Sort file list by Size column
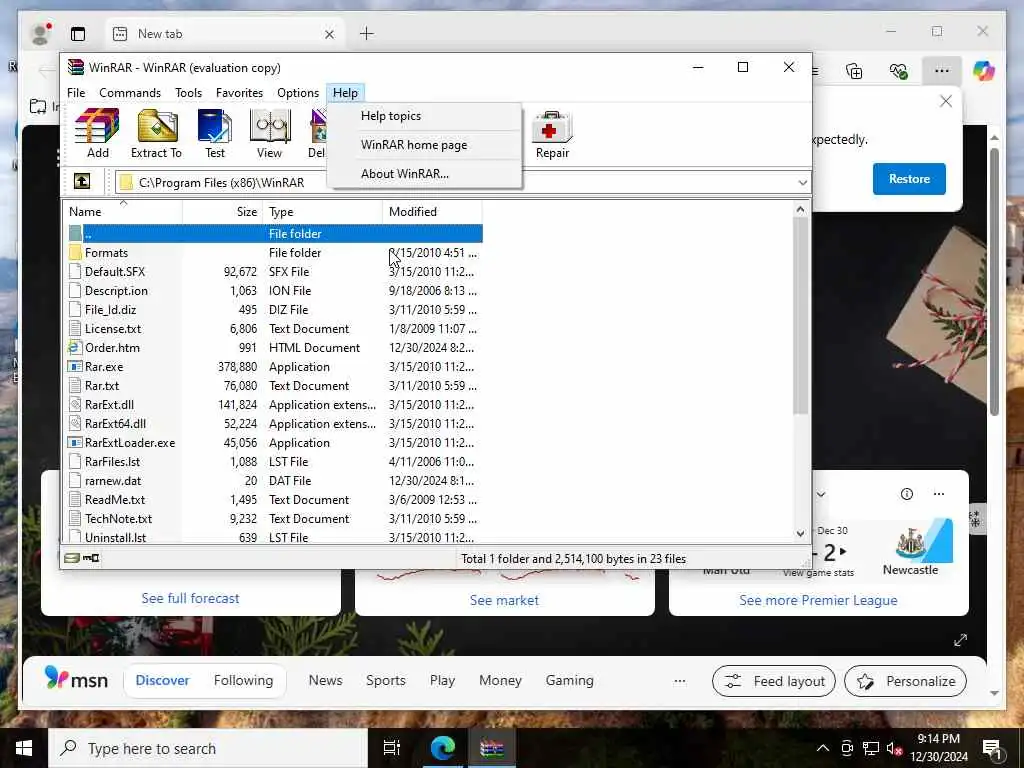This screenshot has width=1024, height=768. pyautogui.click(x=223, y=212)
